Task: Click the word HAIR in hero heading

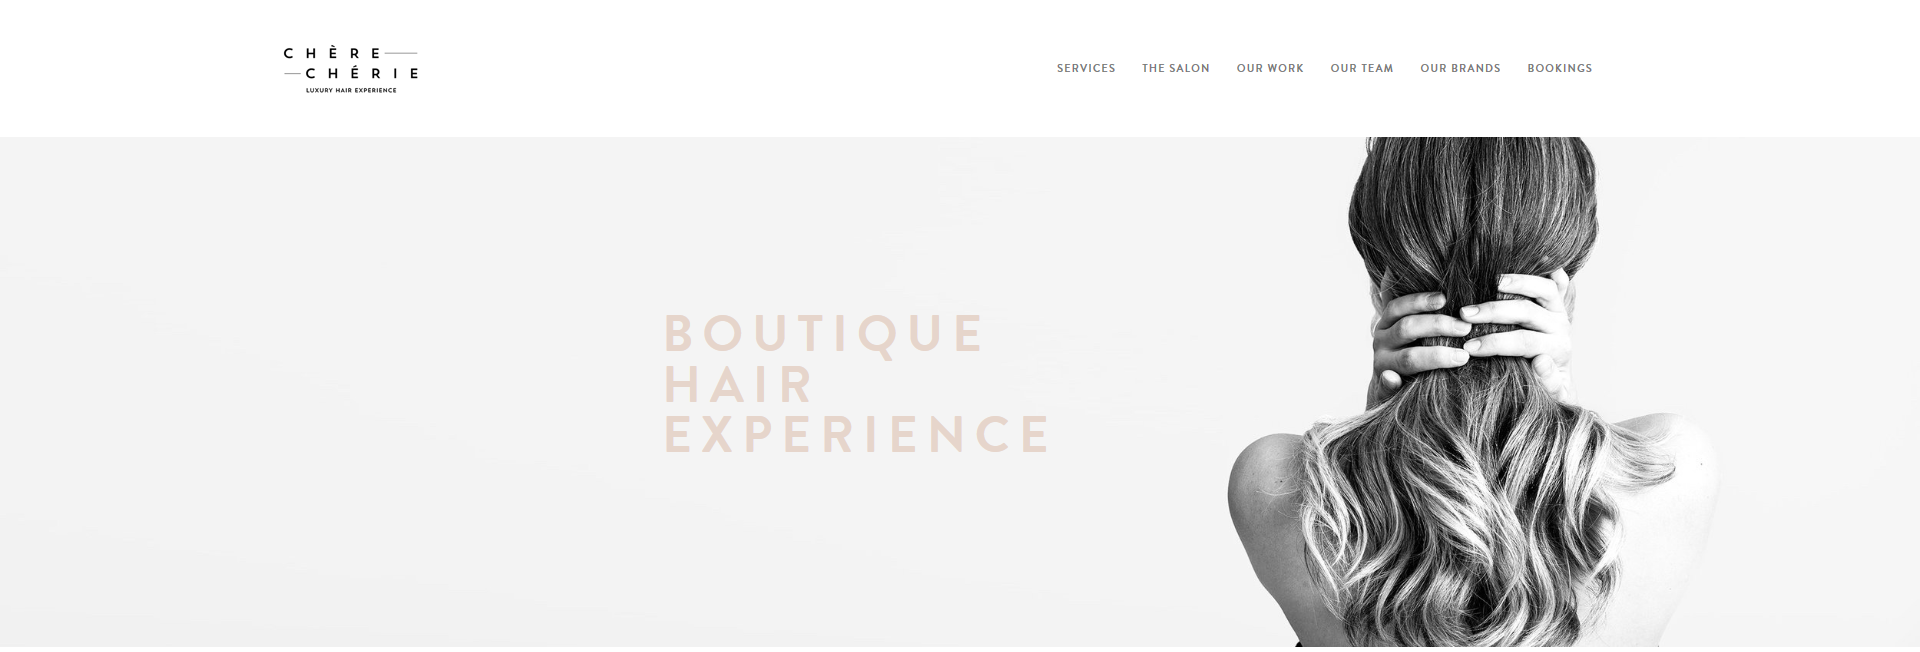Action: click(740, 384)
